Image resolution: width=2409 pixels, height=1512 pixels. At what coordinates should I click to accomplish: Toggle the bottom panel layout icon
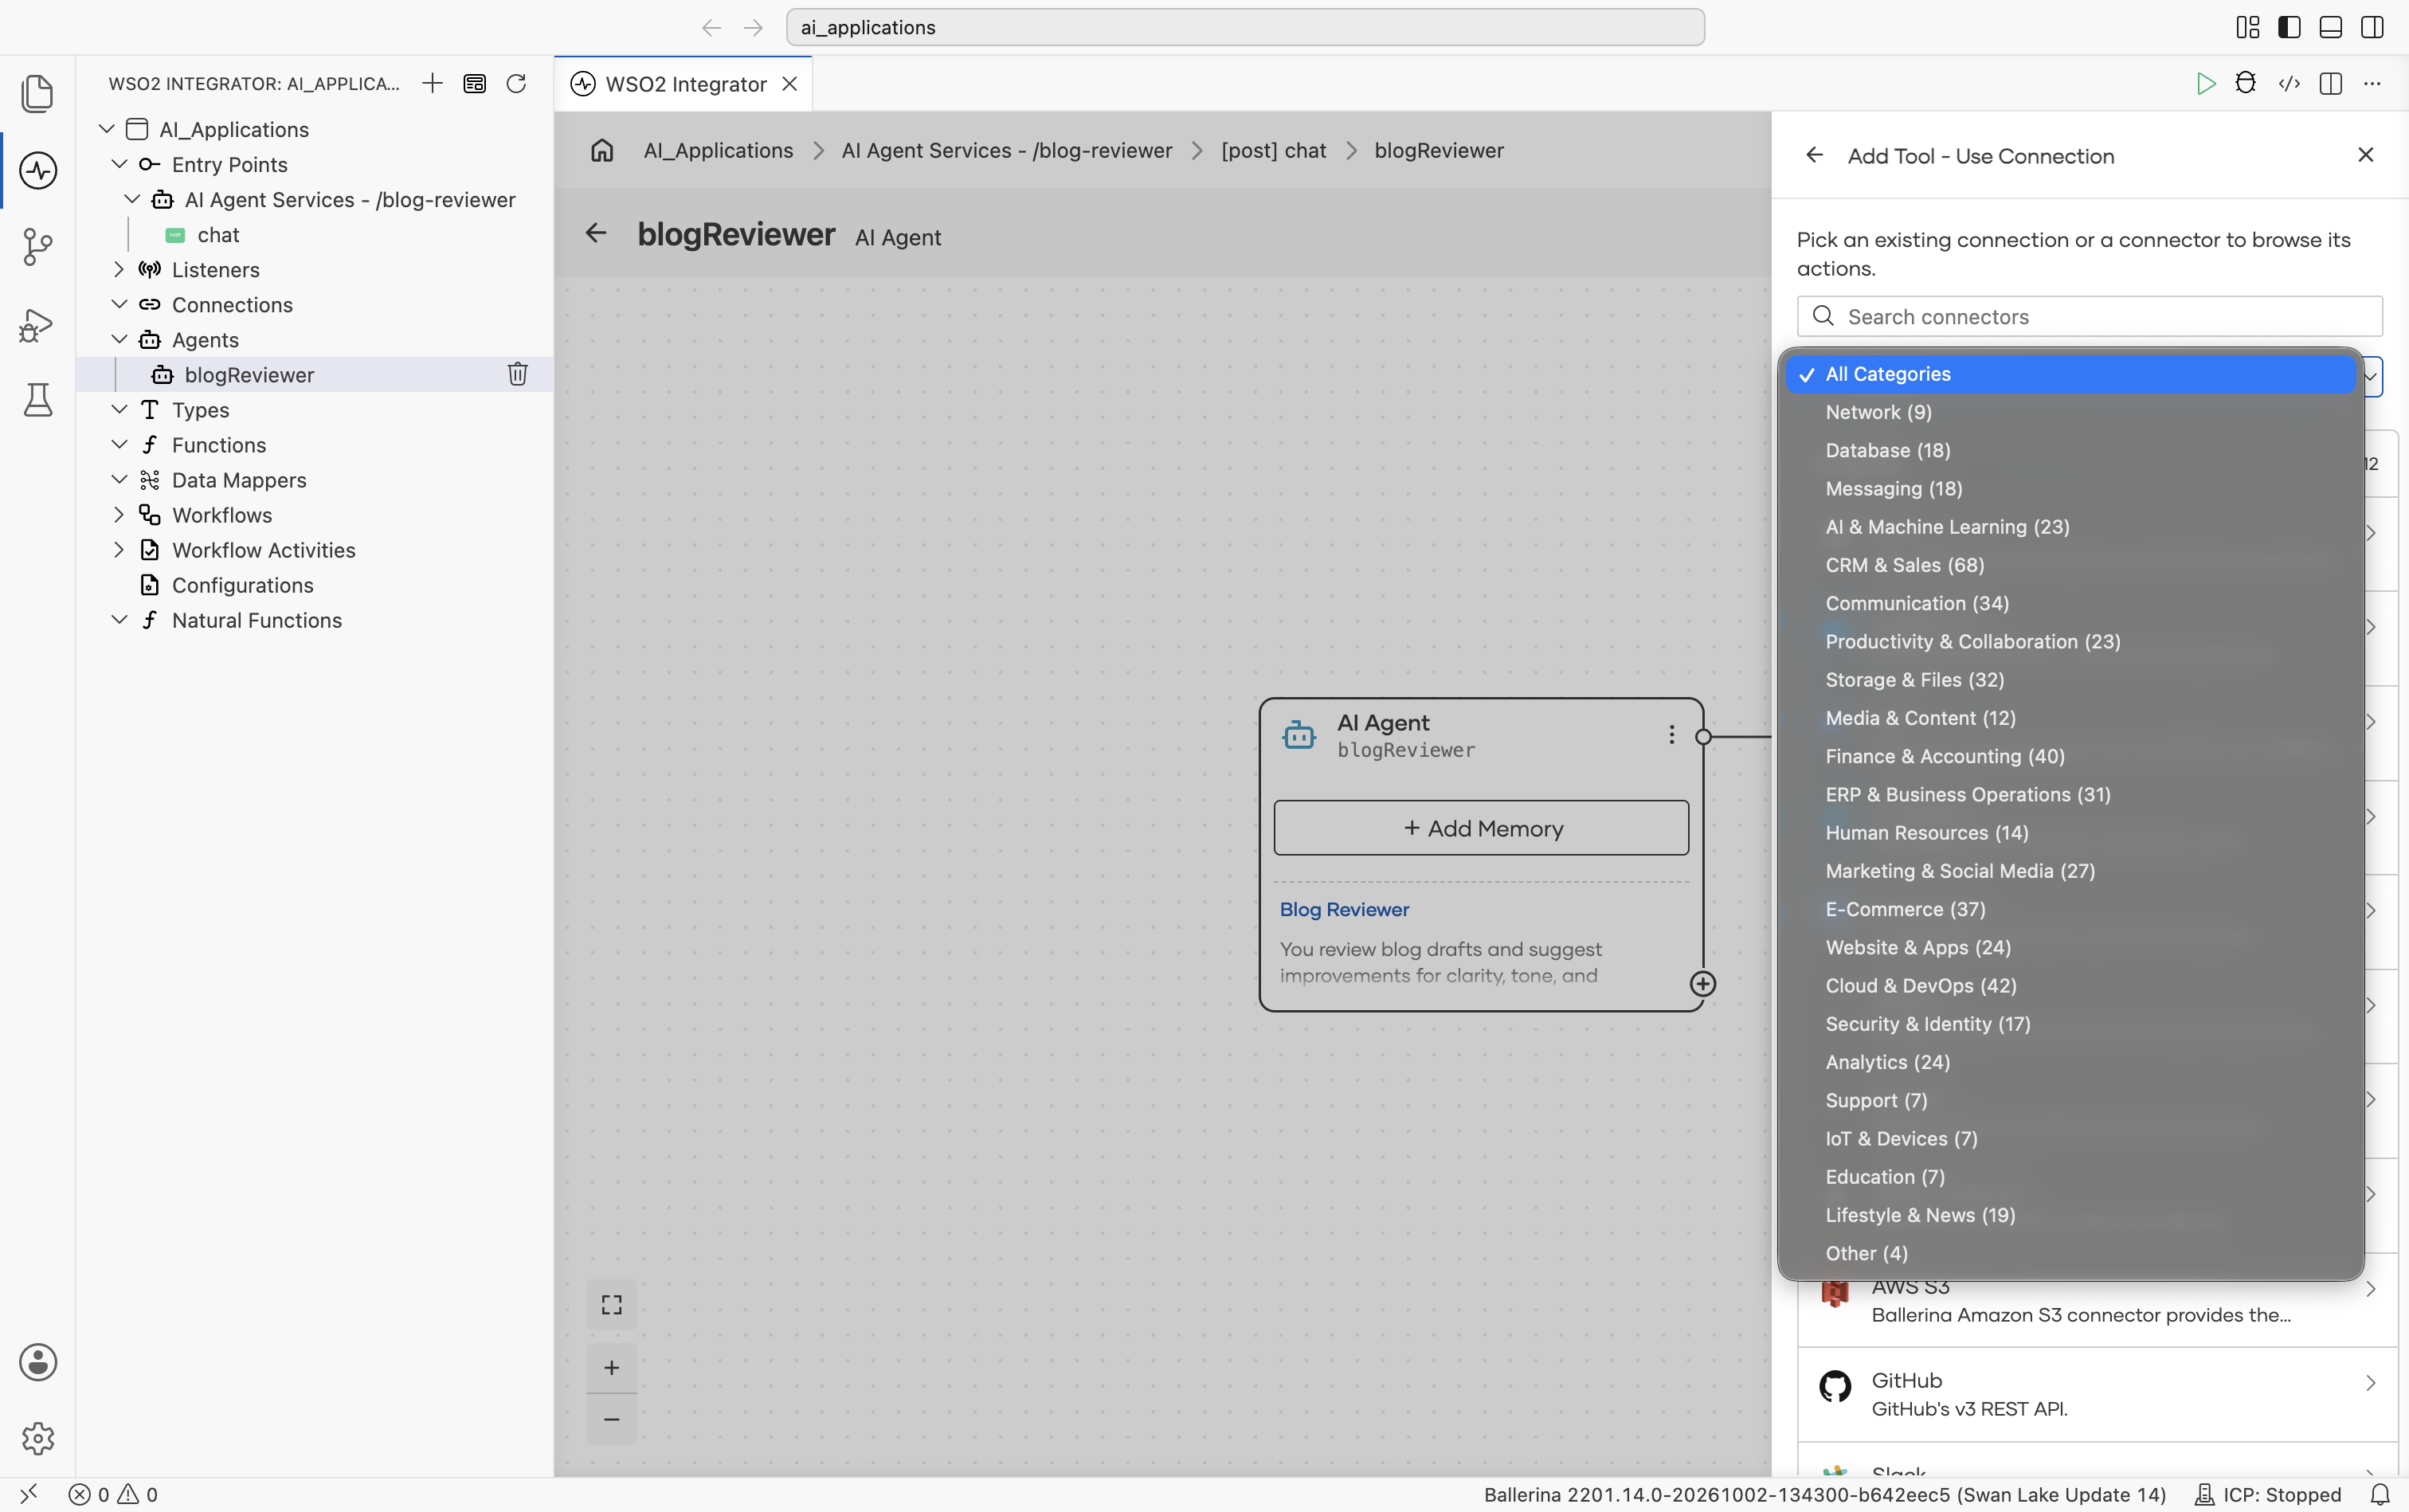point(2330,27)
